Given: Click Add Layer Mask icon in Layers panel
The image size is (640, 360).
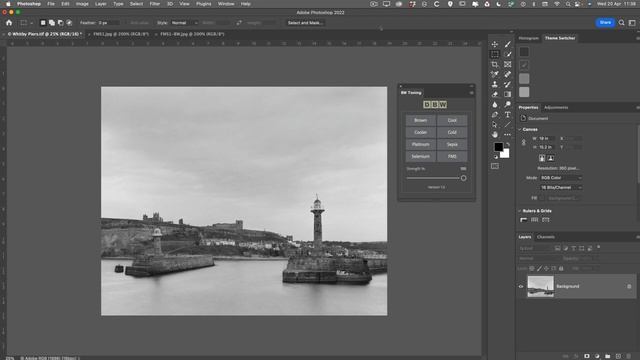Looking at the screenshot, I should [x=587, y=356].
